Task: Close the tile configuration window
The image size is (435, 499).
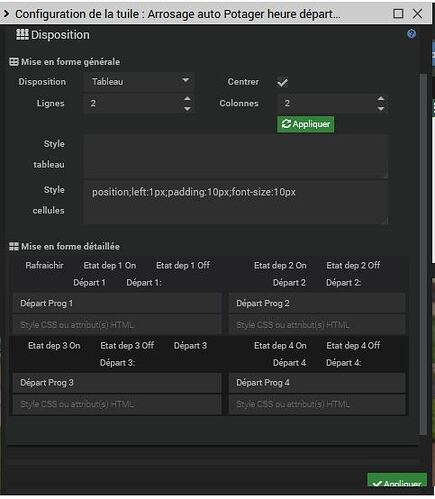Action: click(417, 14)
